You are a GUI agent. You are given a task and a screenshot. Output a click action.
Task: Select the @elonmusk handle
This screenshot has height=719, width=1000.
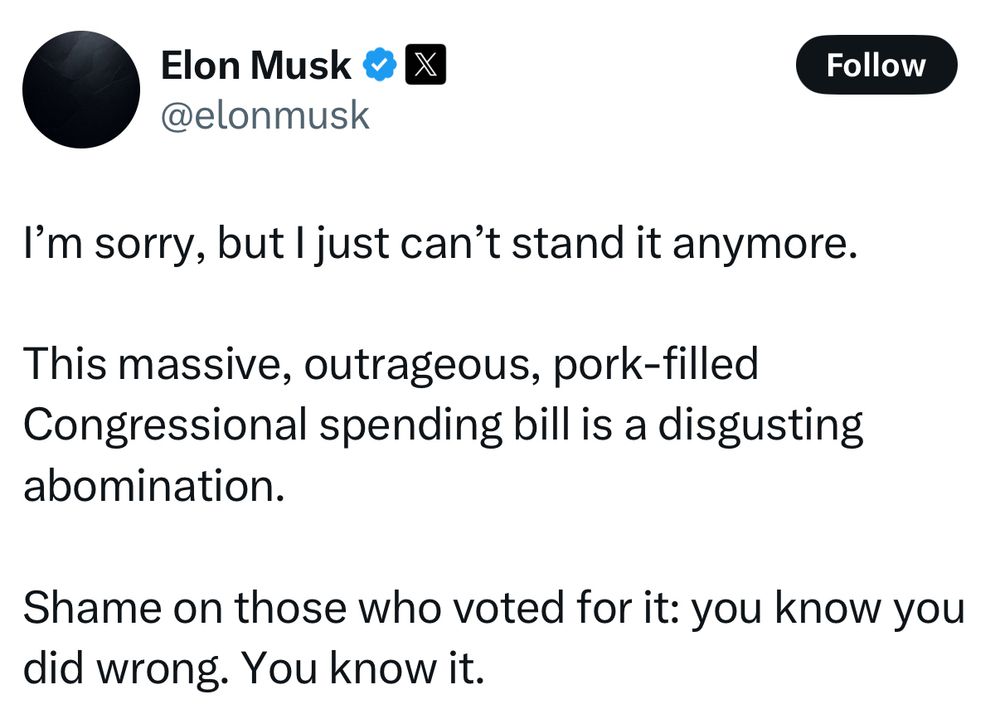[x=265, y=115]
